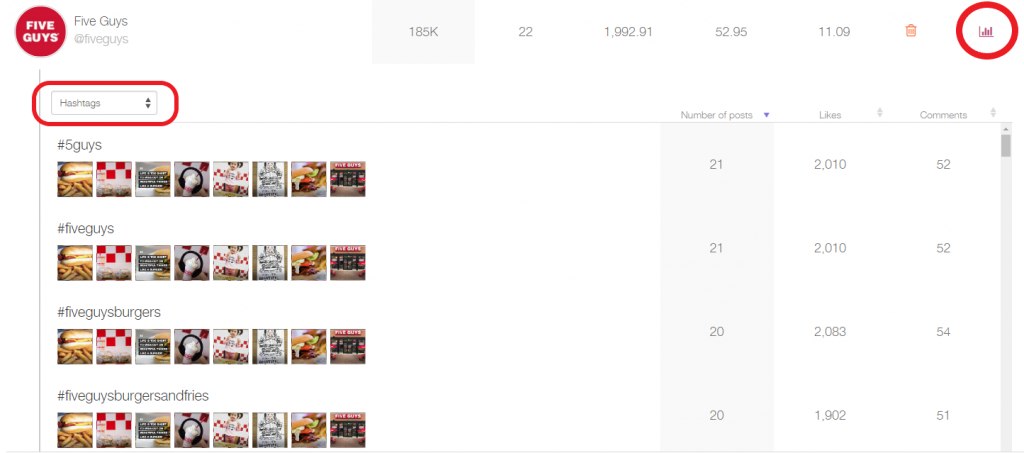Click the Number of posts column header
Image resolution: width=1024 pixels, height=453 pixels.
[x=716, y=115]
